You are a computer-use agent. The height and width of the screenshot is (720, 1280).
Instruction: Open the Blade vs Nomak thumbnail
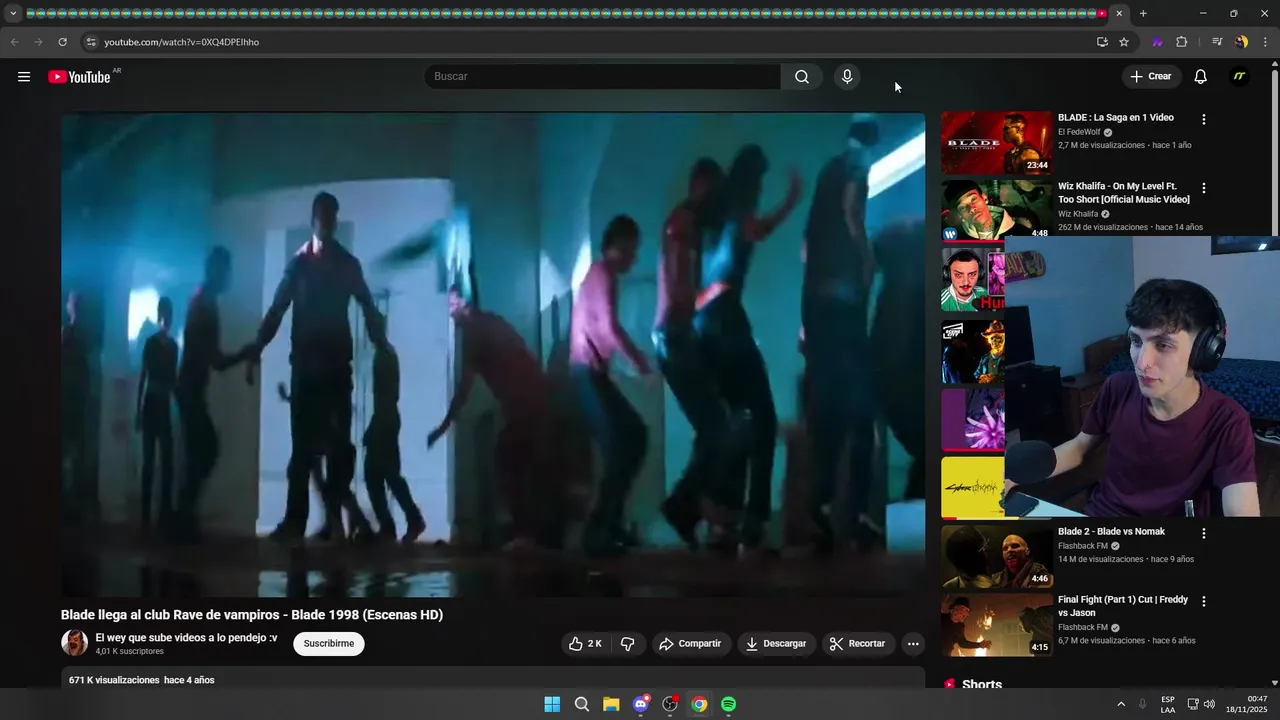pyautogui.click(x=996, y=556)
